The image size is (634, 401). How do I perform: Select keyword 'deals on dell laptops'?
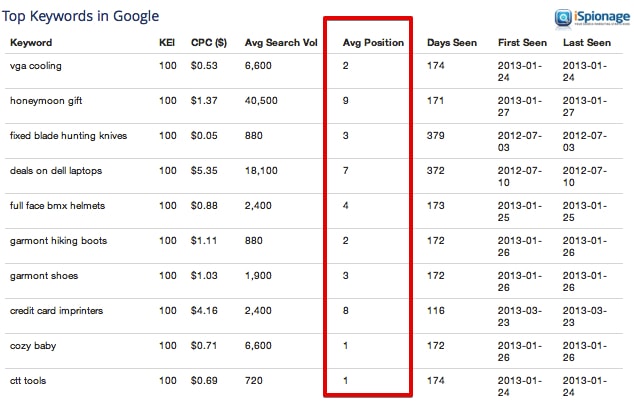[56, 171]
